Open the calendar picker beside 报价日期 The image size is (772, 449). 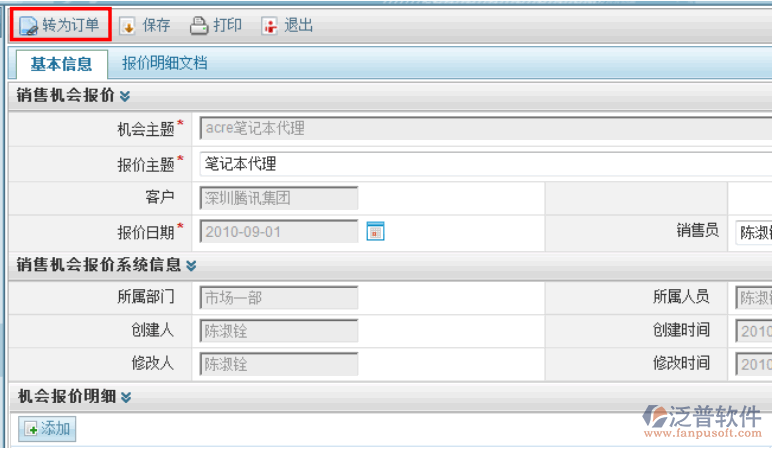pyautogui.click(x=375, y=231)
